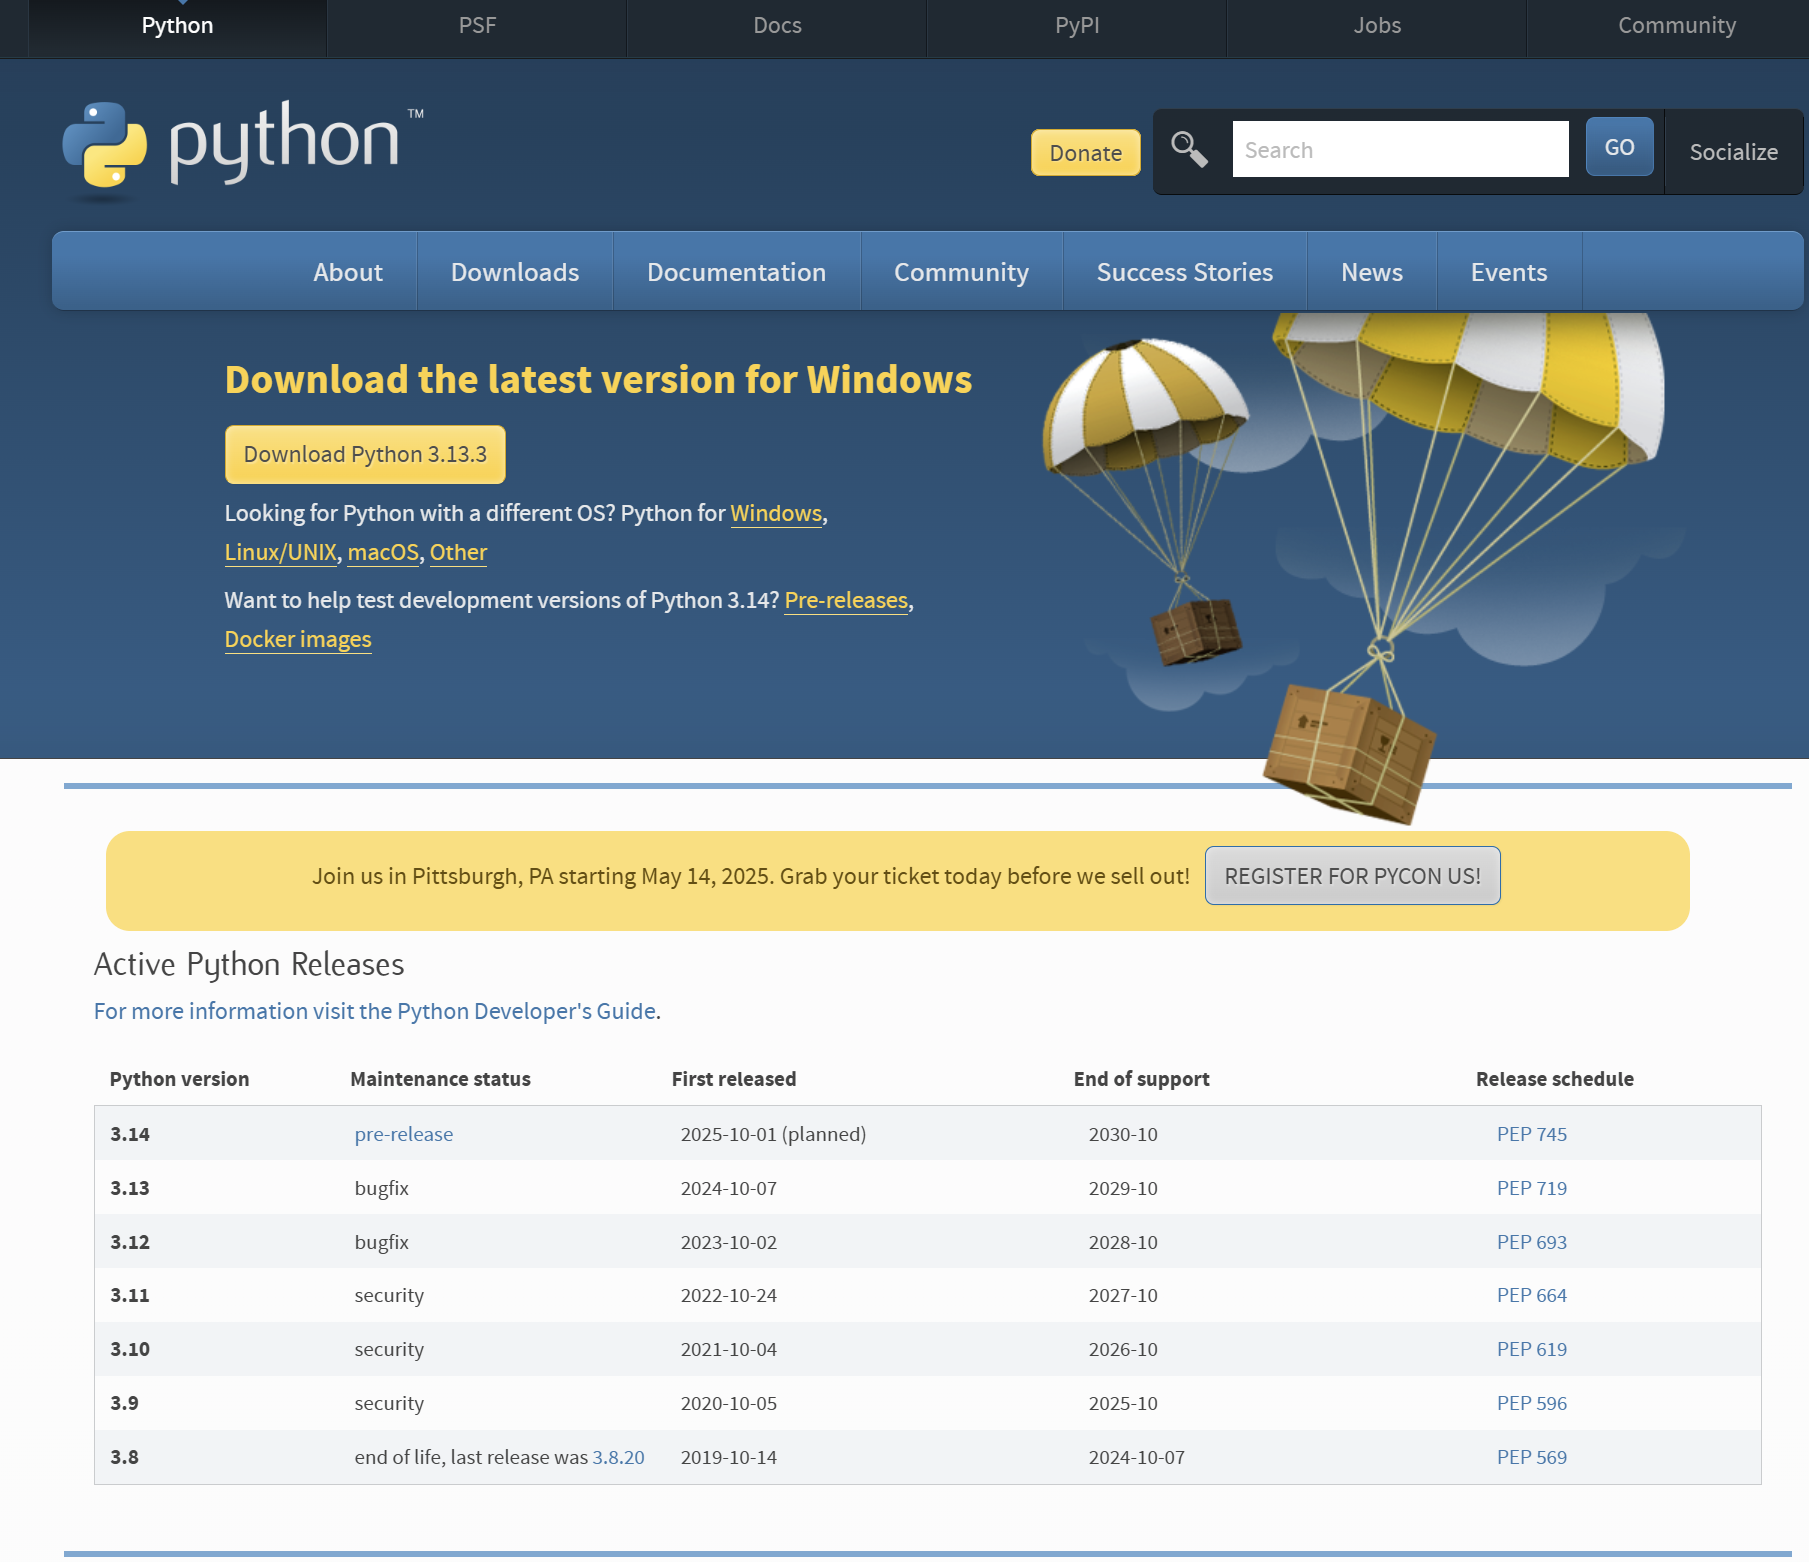
Task: Follow the macOS link
Action: 383,552
